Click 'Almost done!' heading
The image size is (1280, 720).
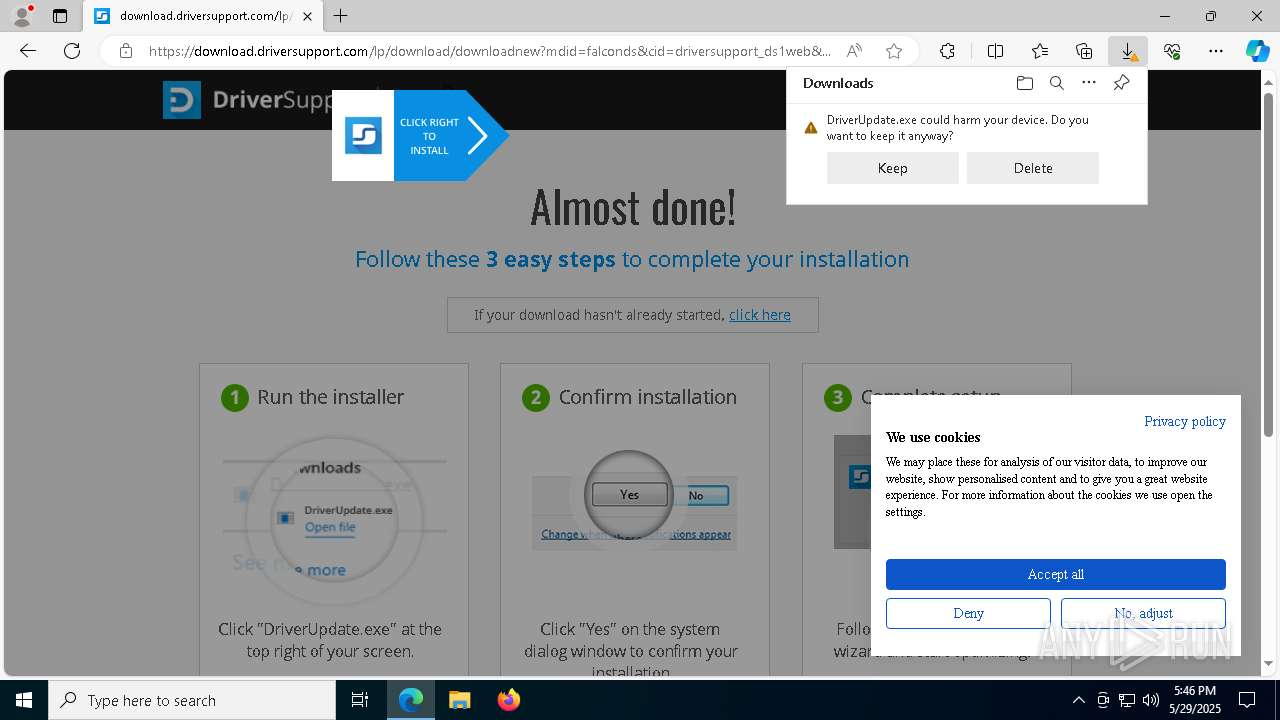click(x=633, y=207)
